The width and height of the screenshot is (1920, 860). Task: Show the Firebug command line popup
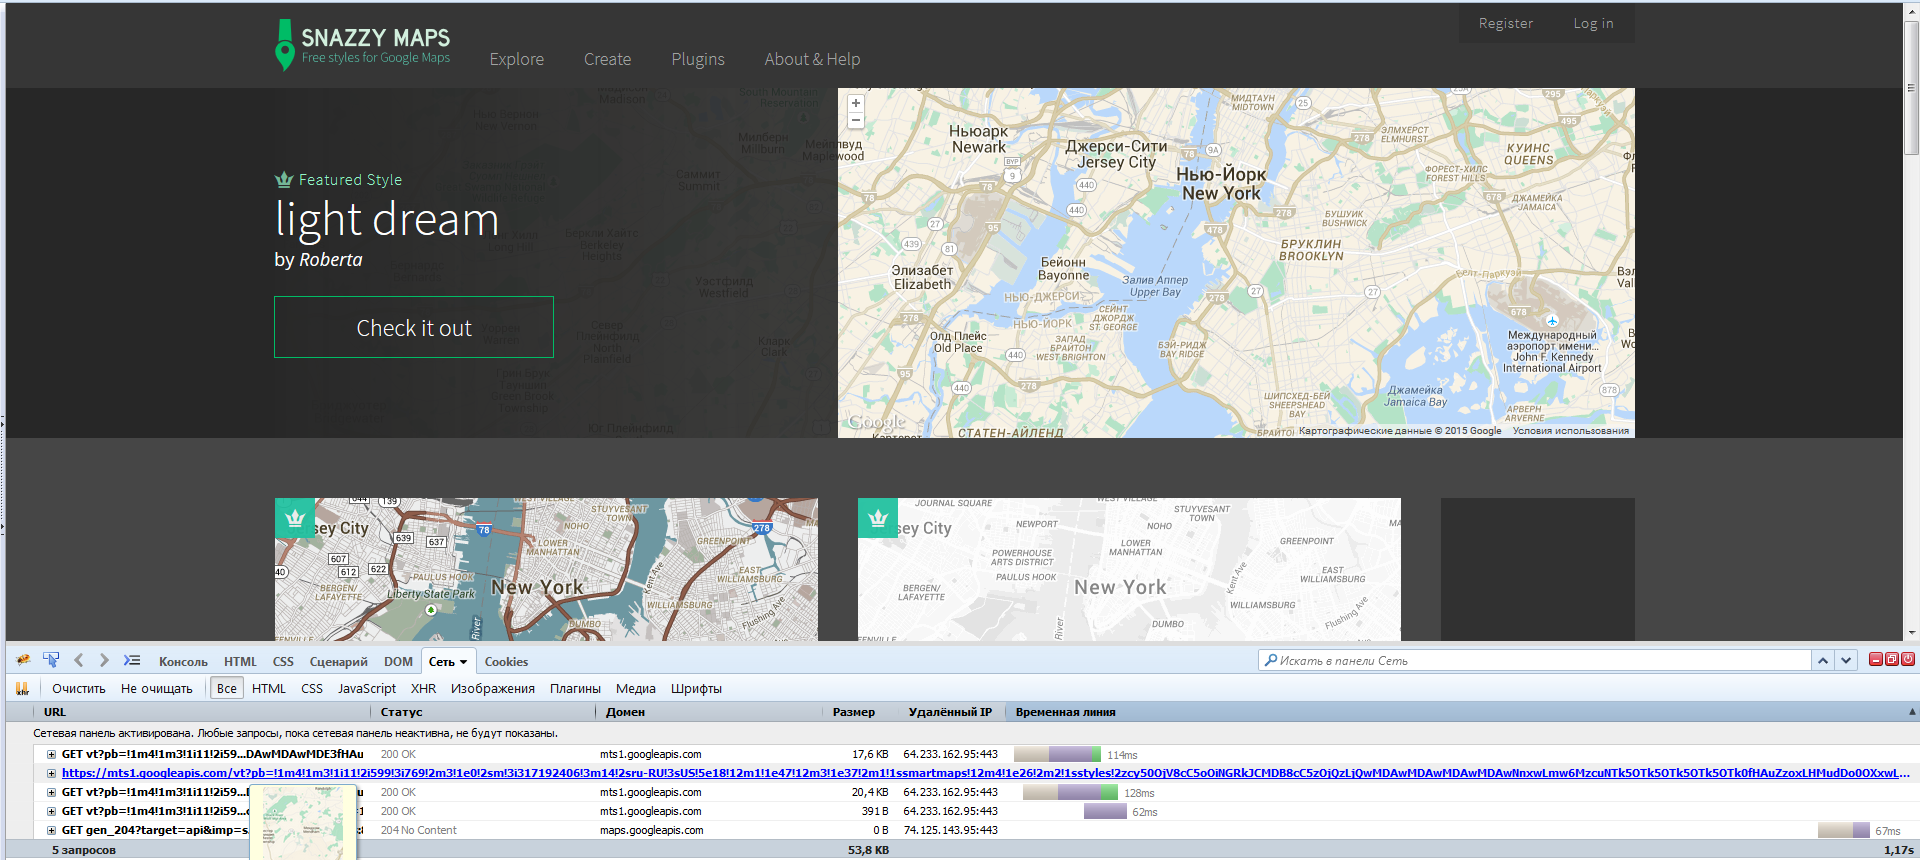point(132,660)
